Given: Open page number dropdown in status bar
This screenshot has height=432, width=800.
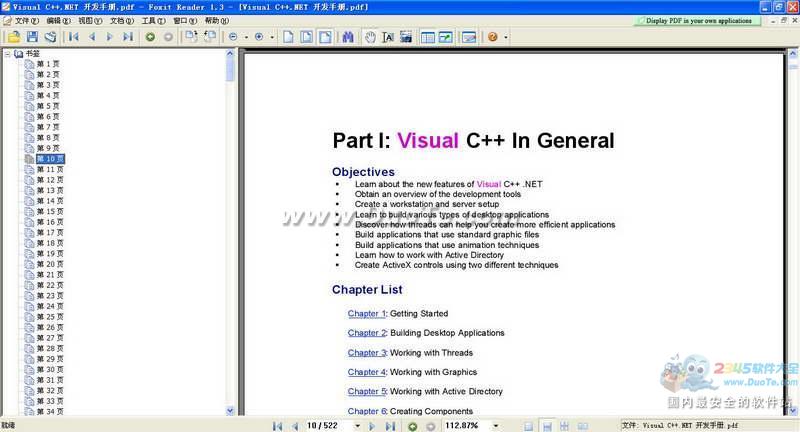Looking at the screenshot, I should 358,426.
